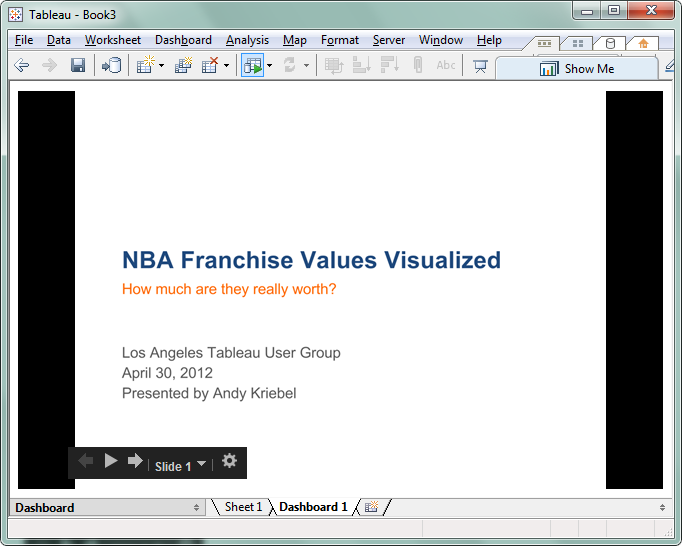682x546 pixels.
Task: Switch to the filmstrip view tab icon
Action: point(544,43)
